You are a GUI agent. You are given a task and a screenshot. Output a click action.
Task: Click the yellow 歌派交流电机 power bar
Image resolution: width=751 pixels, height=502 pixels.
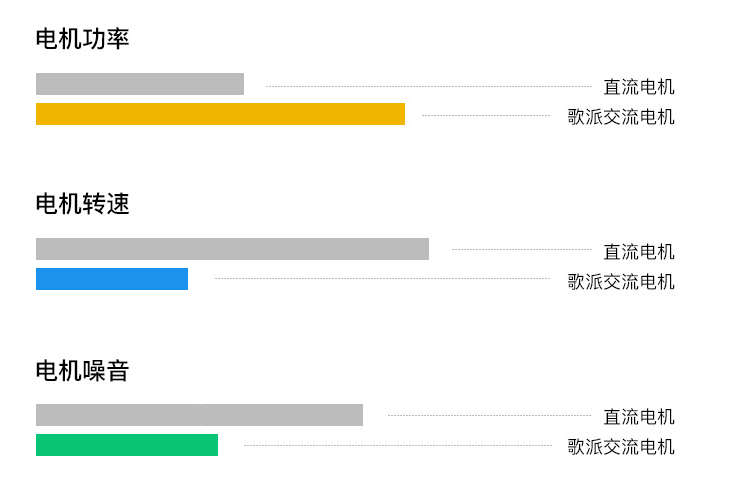[220, 114]
